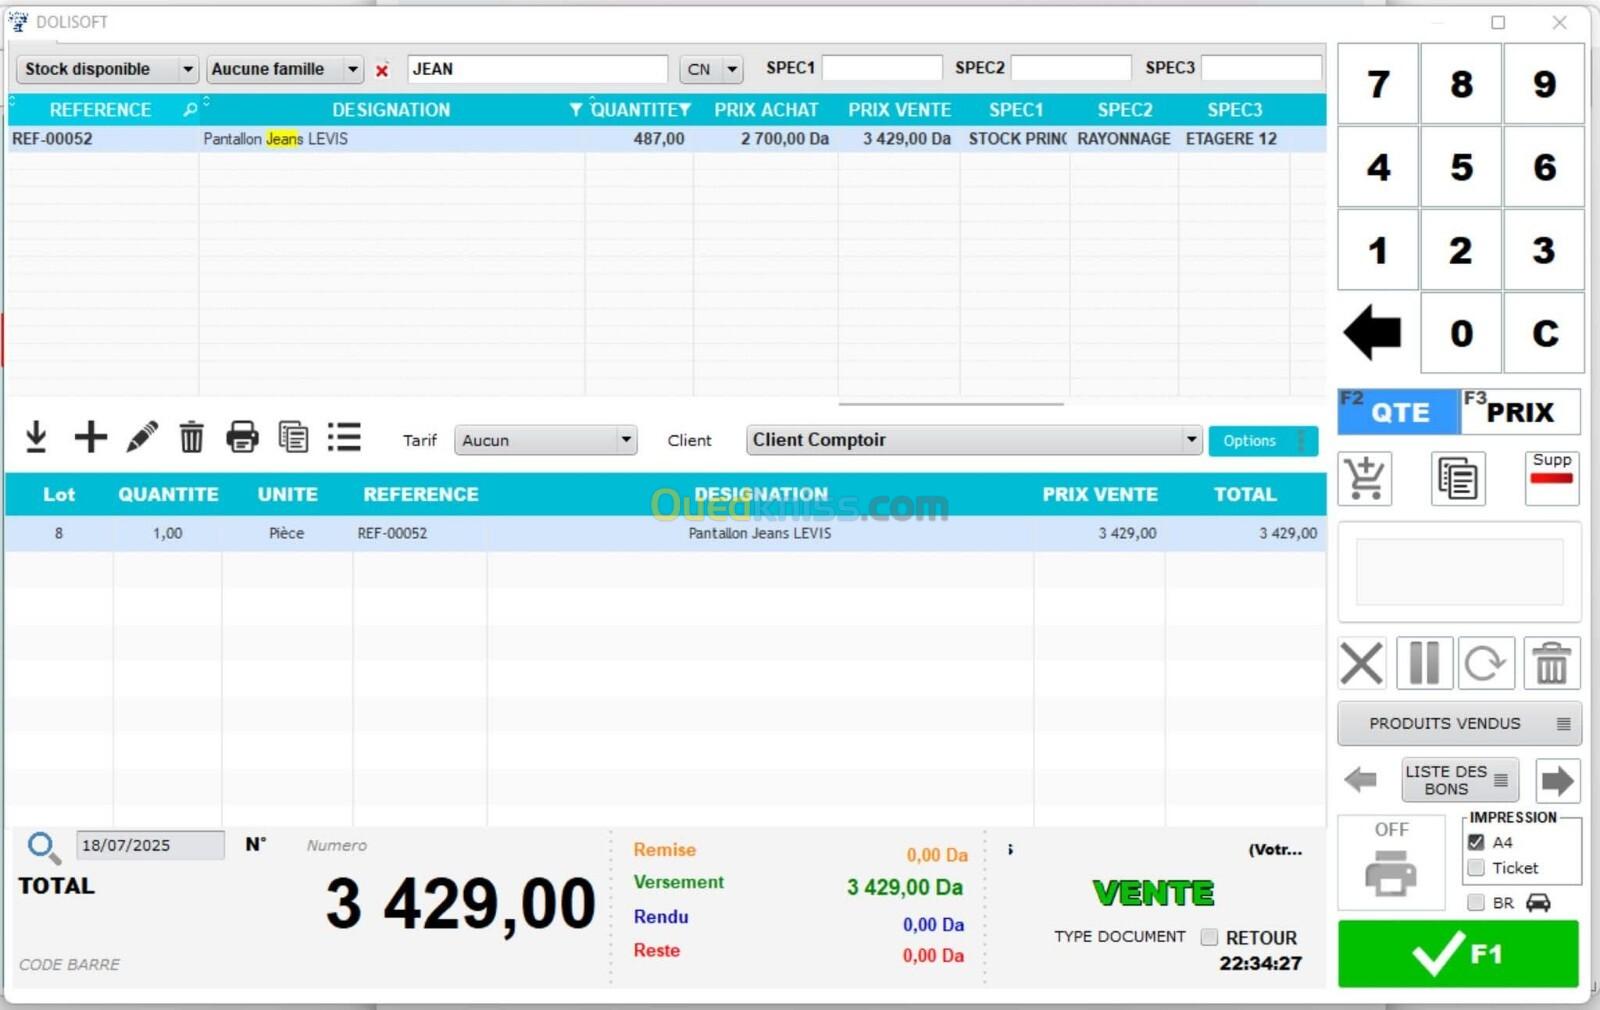Click the printer icon in the toolbar
This screenshot has width=1600, height=1010.
pyautogui.click(x=242, y=437)
